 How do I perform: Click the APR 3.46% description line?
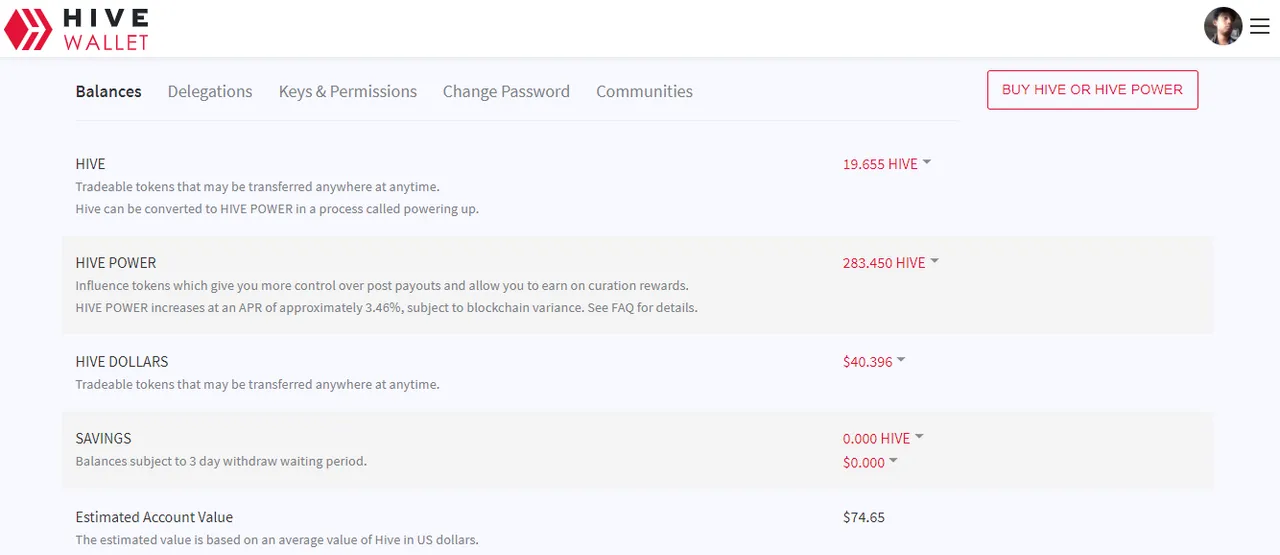[x=386, y=307]
